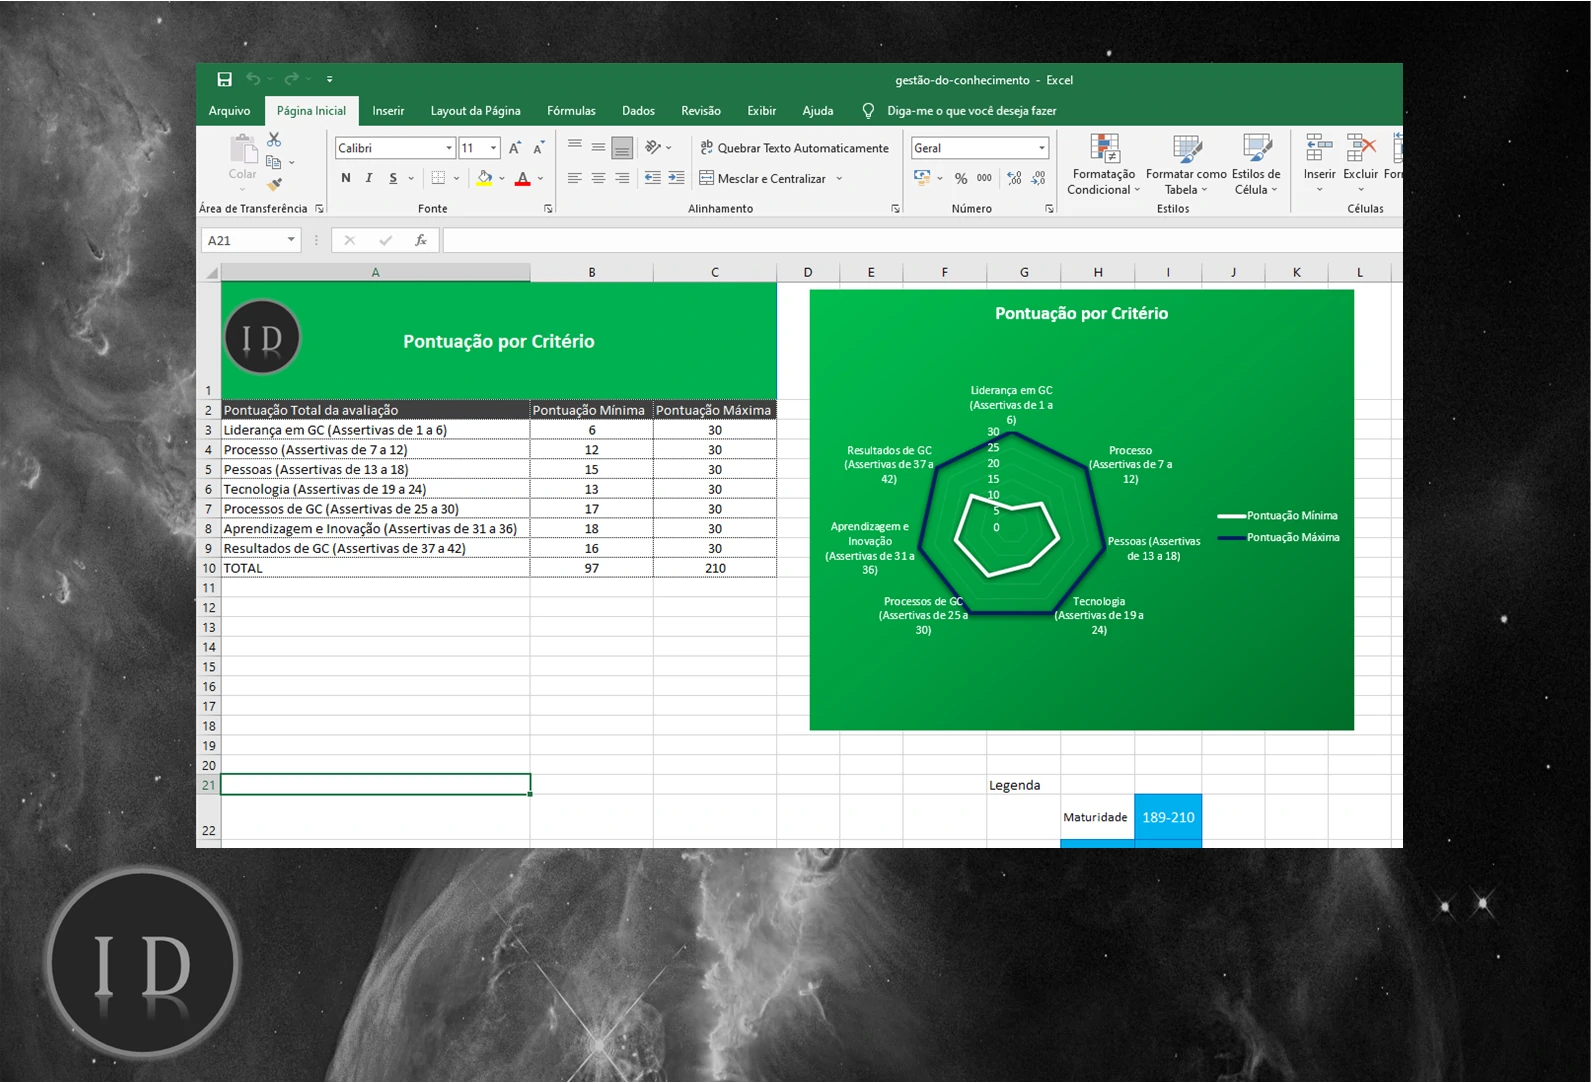1592x1083 pixels.
Task: Select the Format Painter brush
Action: tap(274, 184)
